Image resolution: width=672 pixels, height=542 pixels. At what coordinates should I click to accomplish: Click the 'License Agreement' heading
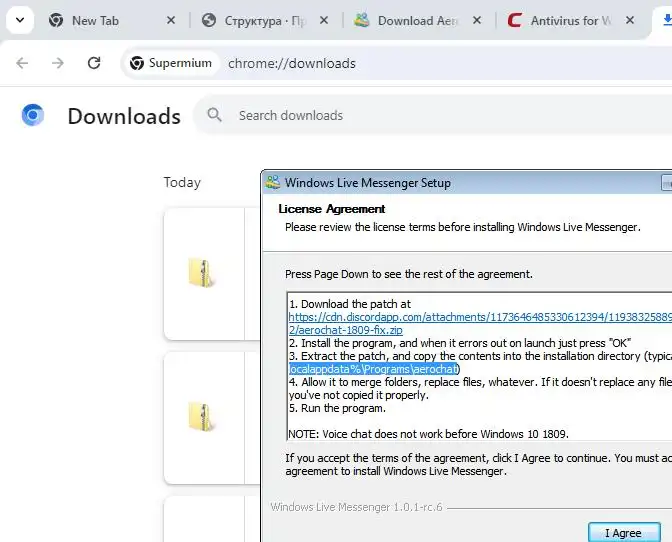(332, 209)
